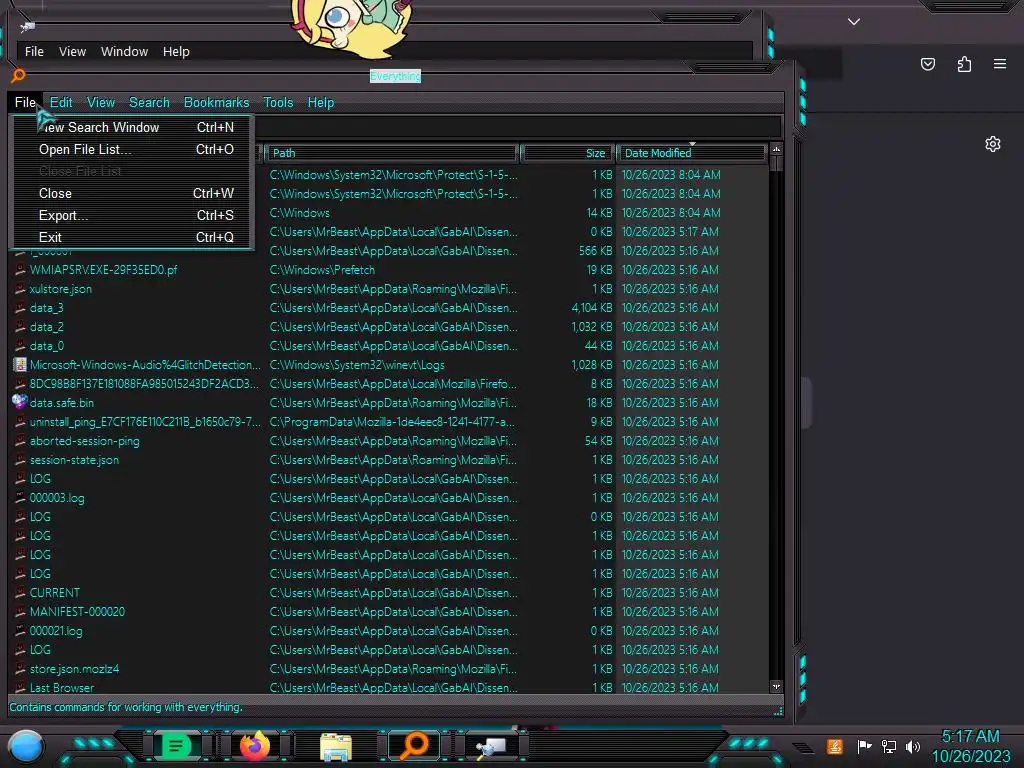
Task: Open File menu of top background window
Action: click(34, 52)
